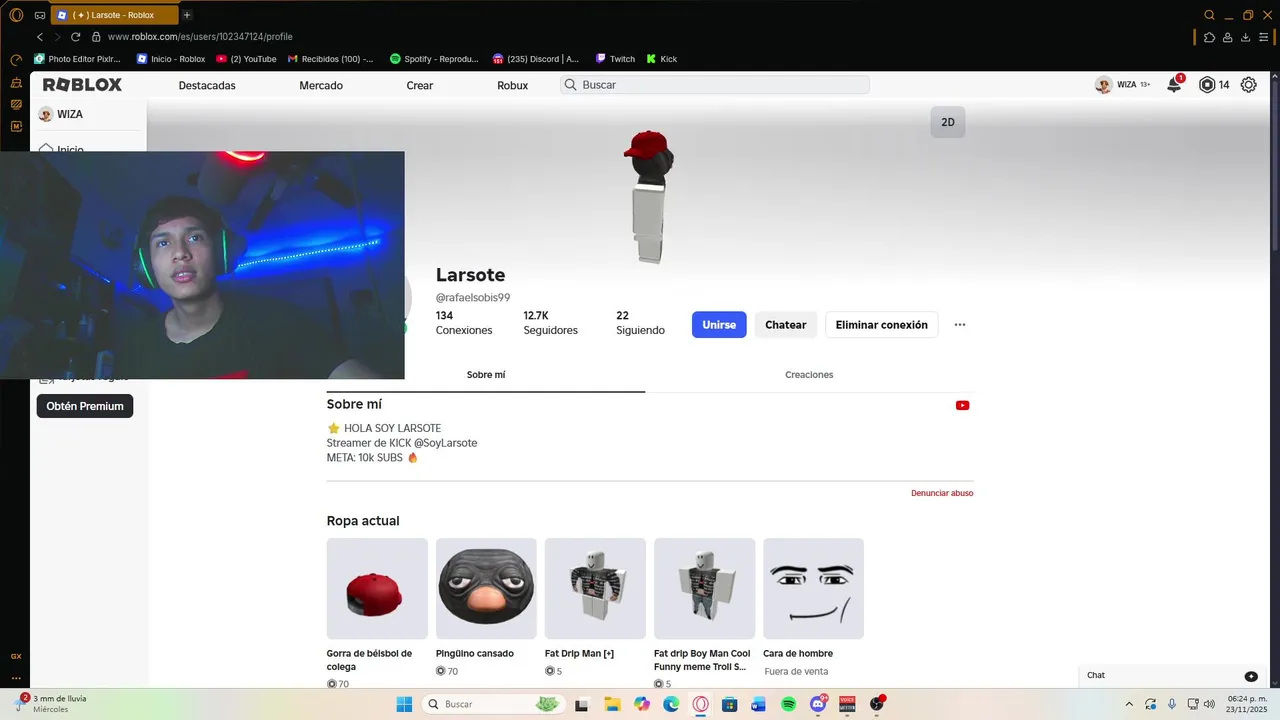Viewport: 1280px width, 720px height.
Task: Open Microsoft Store from the taskbar
Action: tap(729, 704)
